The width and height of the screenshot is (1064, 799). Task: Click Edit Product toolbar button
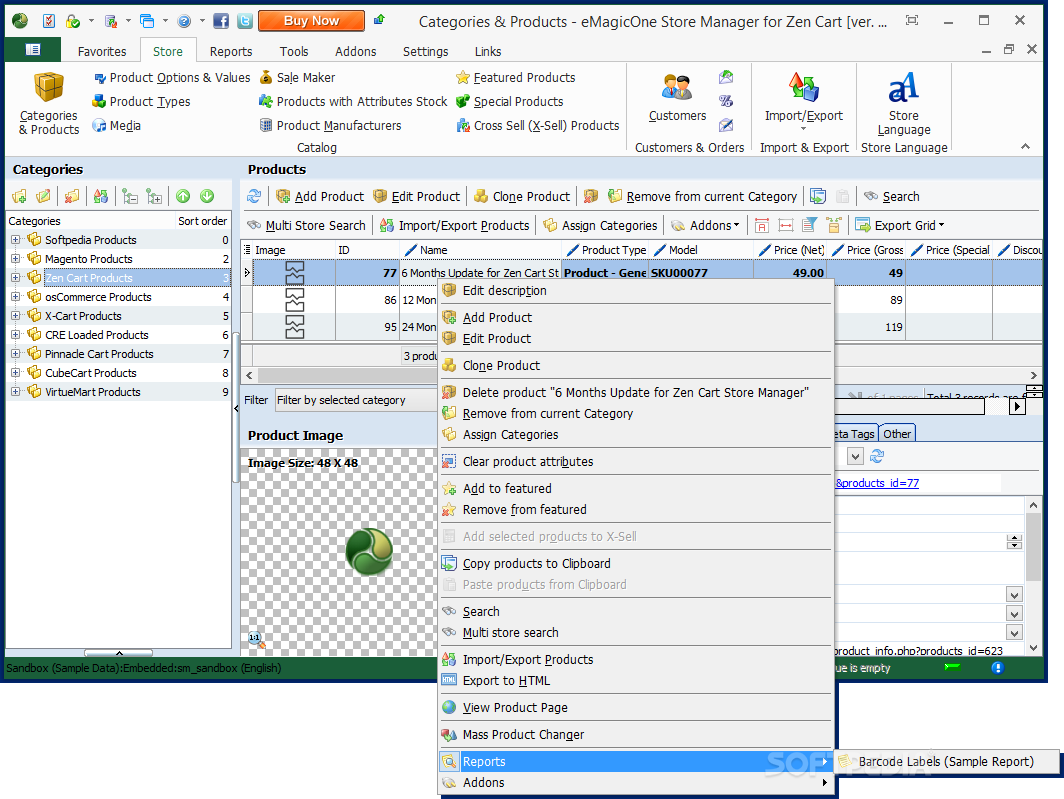pos(417,196)
